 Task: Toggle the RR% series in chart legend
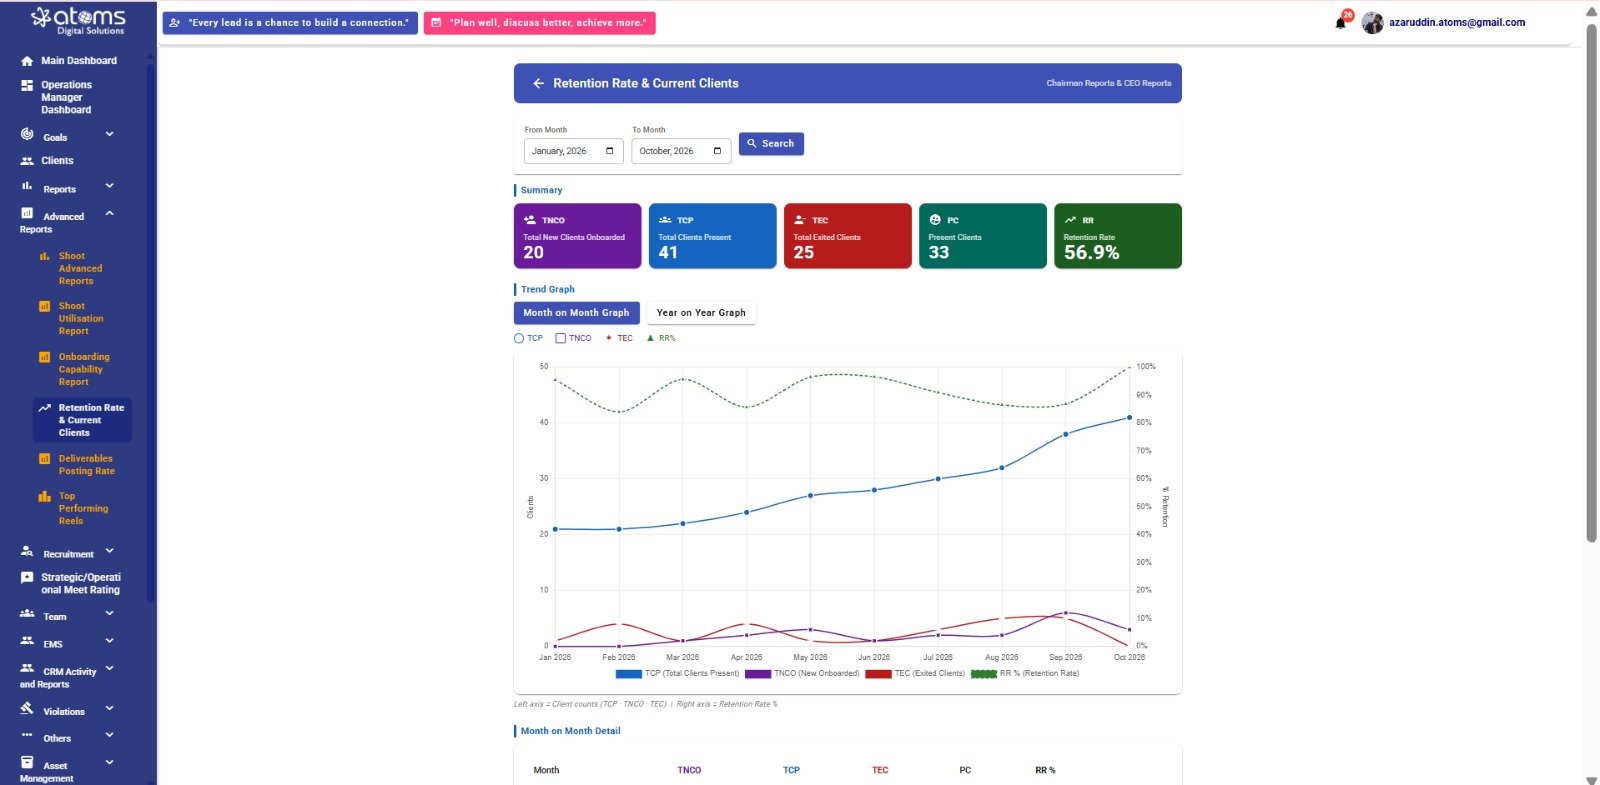661,338
